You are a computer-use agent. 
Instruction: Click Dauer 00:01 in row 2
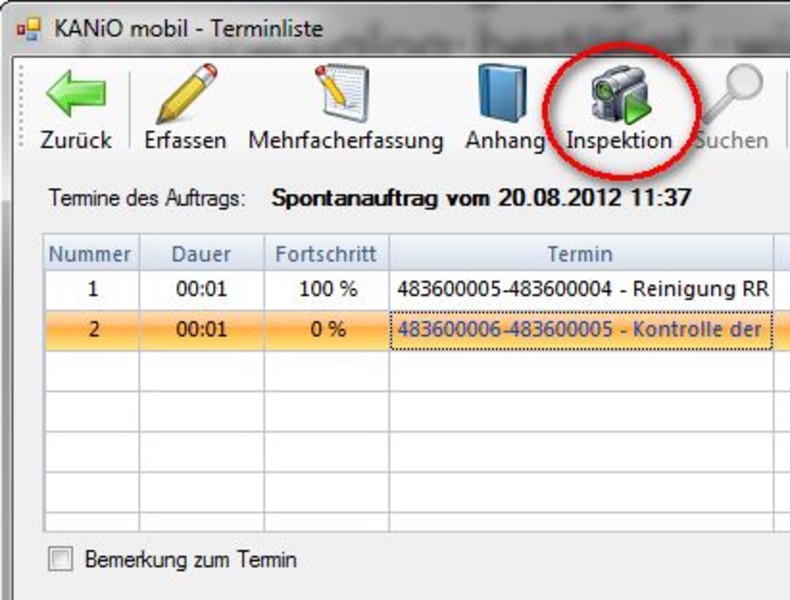click(x=202, y=329)
